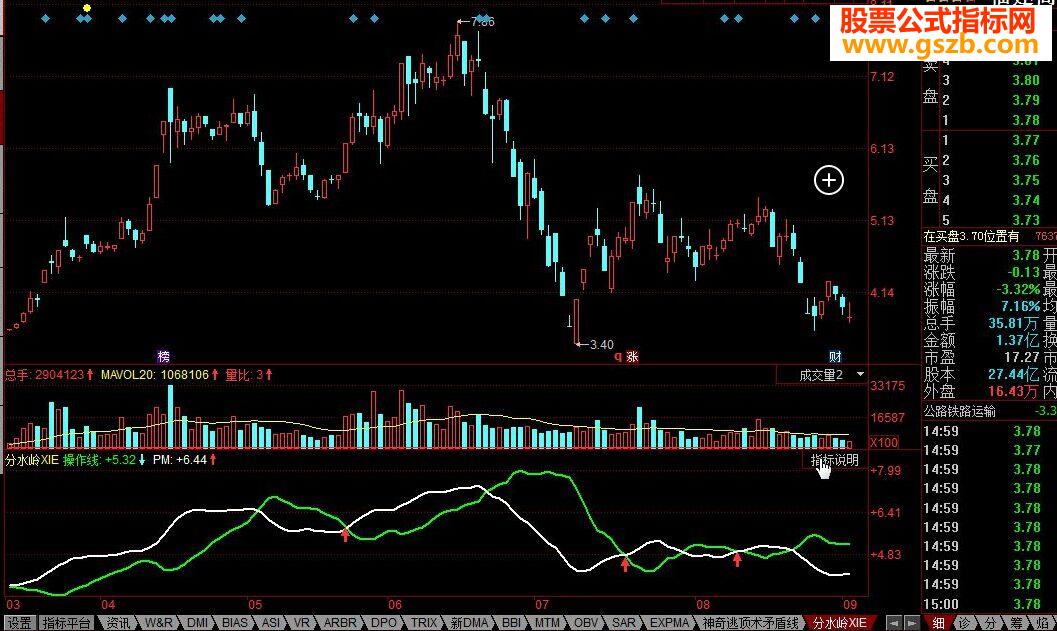Viewport: 1057px width, 631px height.
Task: Click the 指标说明 button
Action: coord(835,460)
